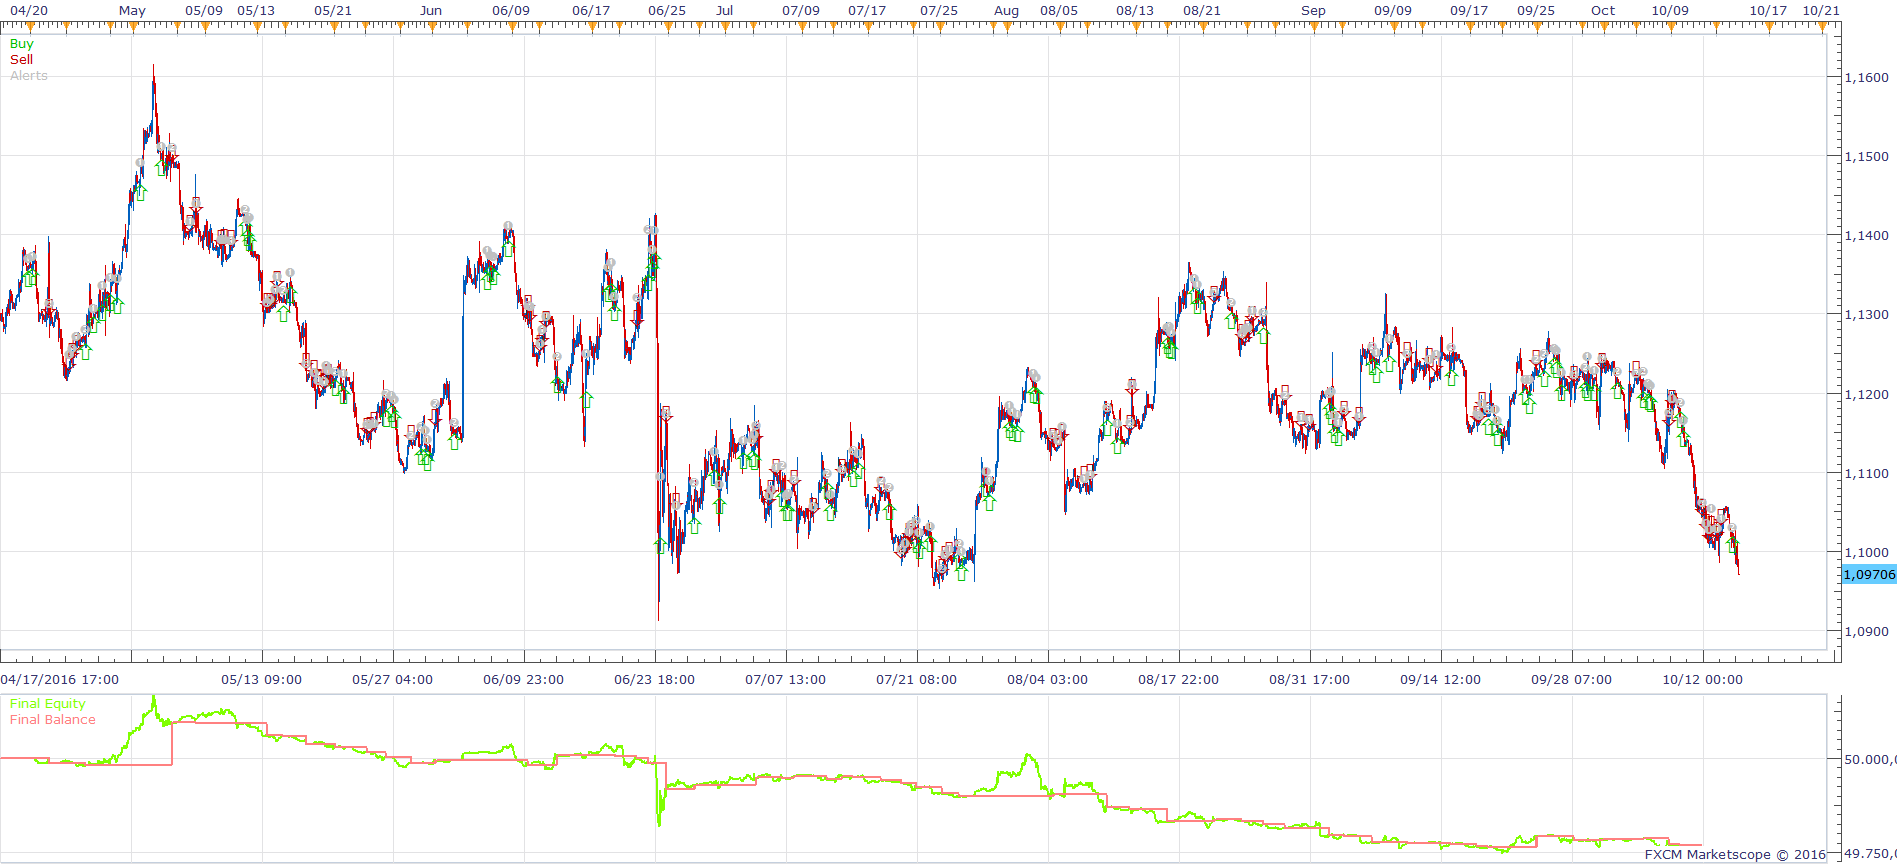Click the 05/09 top axis date
This screenshot has width=1899, height=864.
(x=204, y=11)
